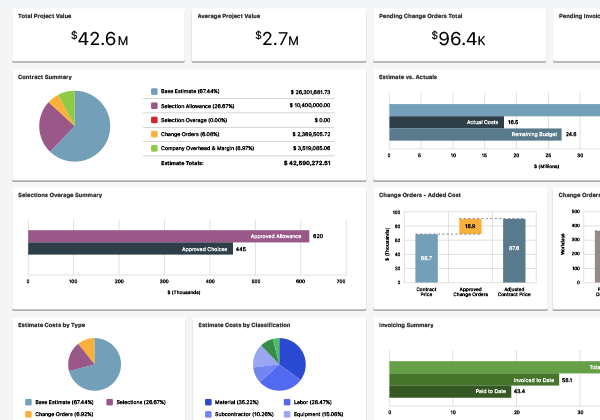Viewport: 600px width, 420px height.
Task: Select the Total Project Value card title
Action: (x=44, y=16)
